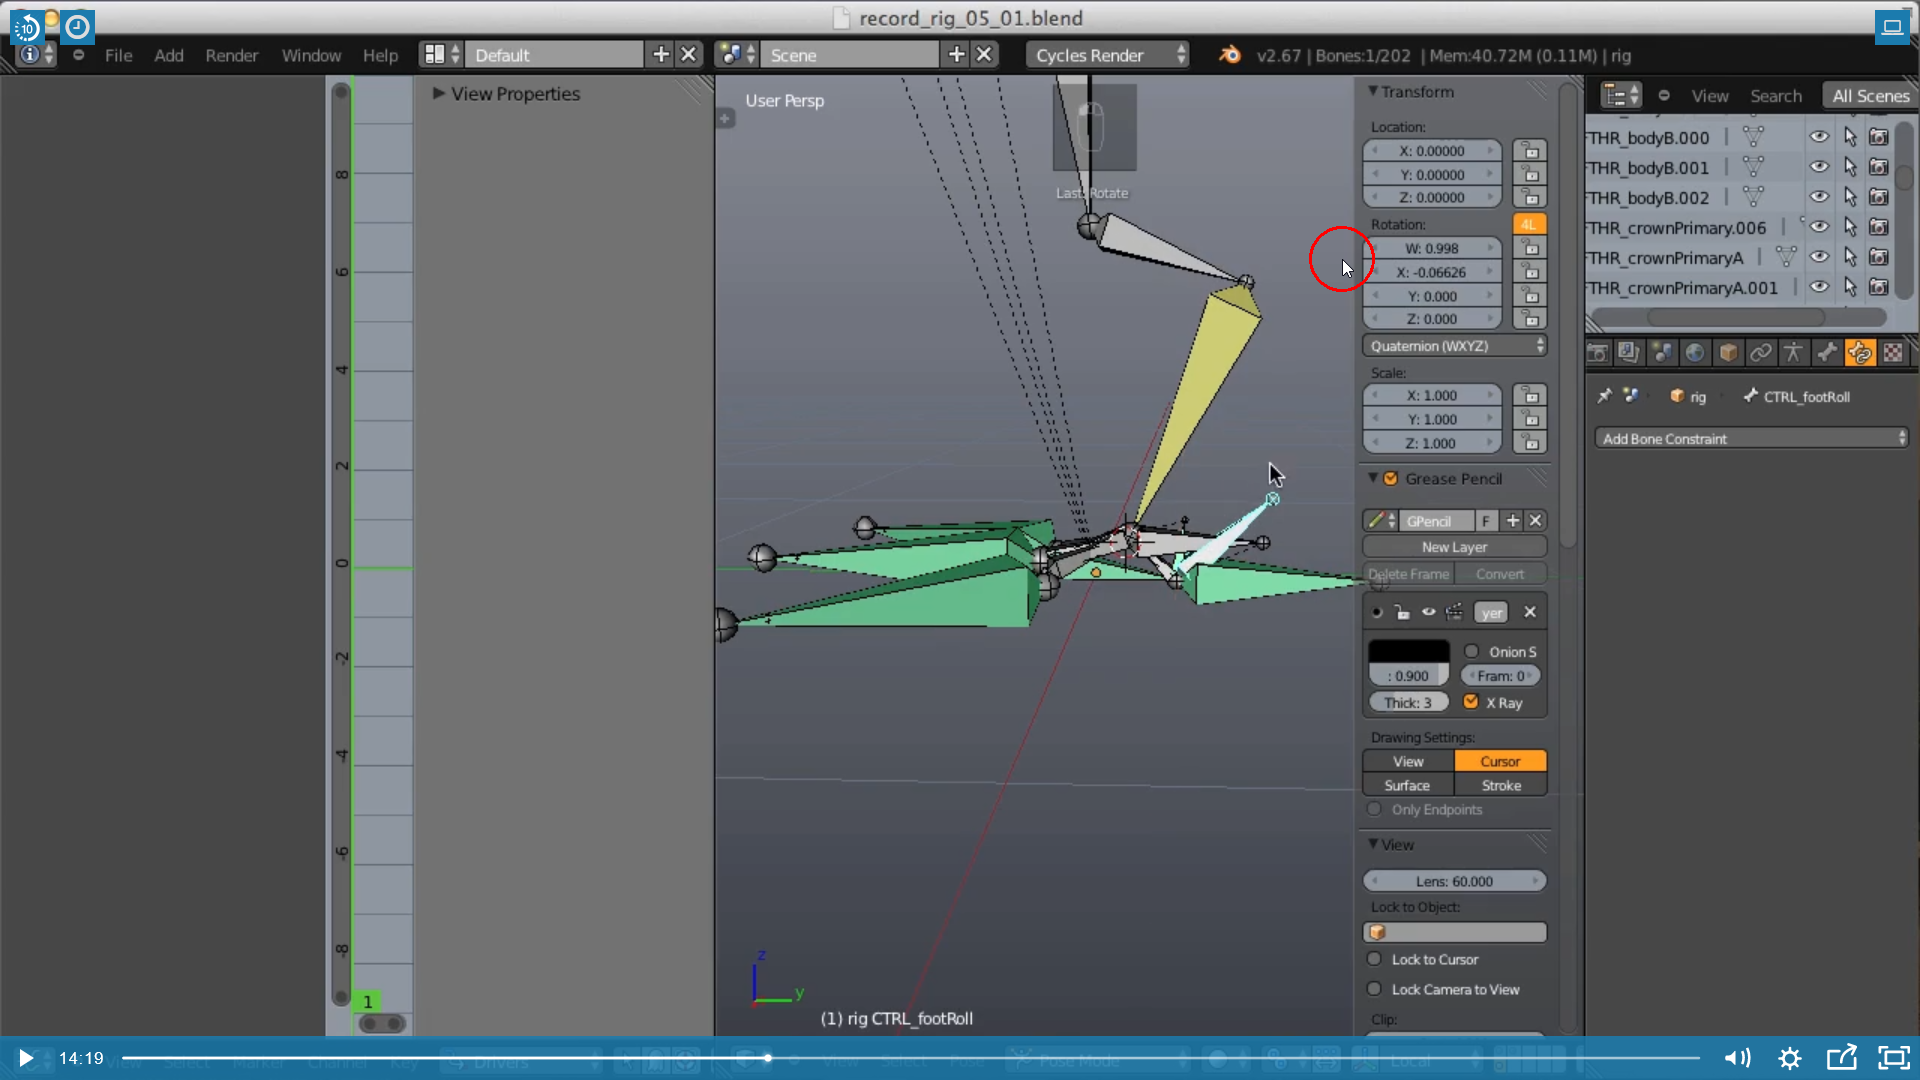This screenshot has height=1080, width=1920.
Task: Open the Window menu
Action: [x=311, y=55]
